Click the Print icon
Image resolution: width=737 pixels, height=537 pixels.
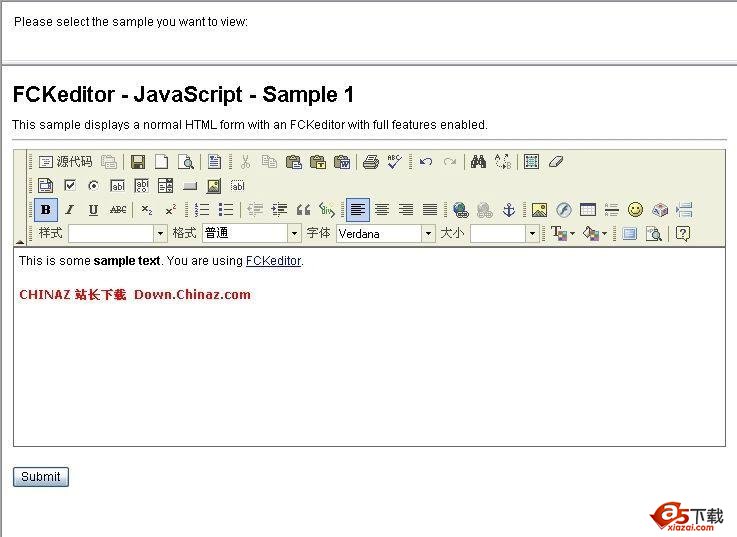pyautogui.click(x=371, y=162)
